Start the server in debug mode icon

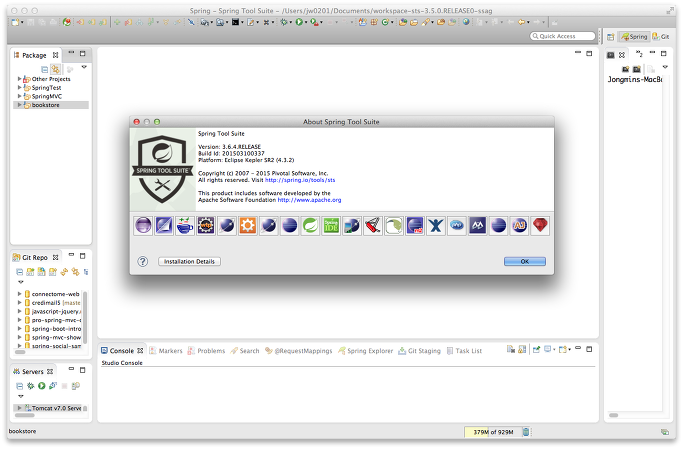click(x=30, y=386)
